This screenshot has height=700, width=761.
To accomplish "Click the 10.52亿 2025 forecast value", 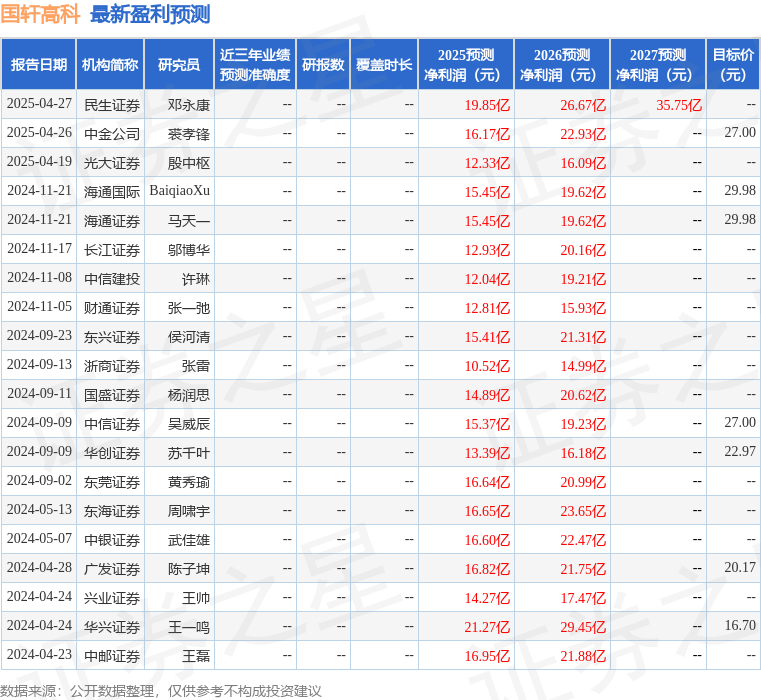I will click(x=487, y=366).
